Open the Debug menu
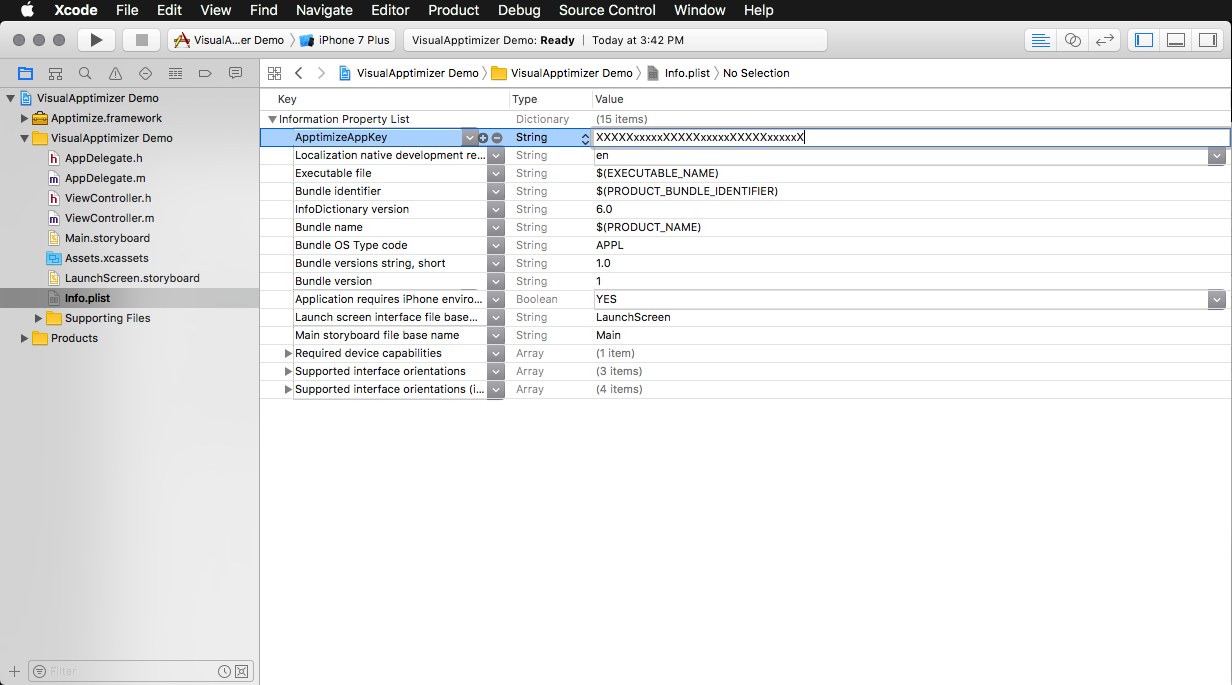 tap(519, 10)
